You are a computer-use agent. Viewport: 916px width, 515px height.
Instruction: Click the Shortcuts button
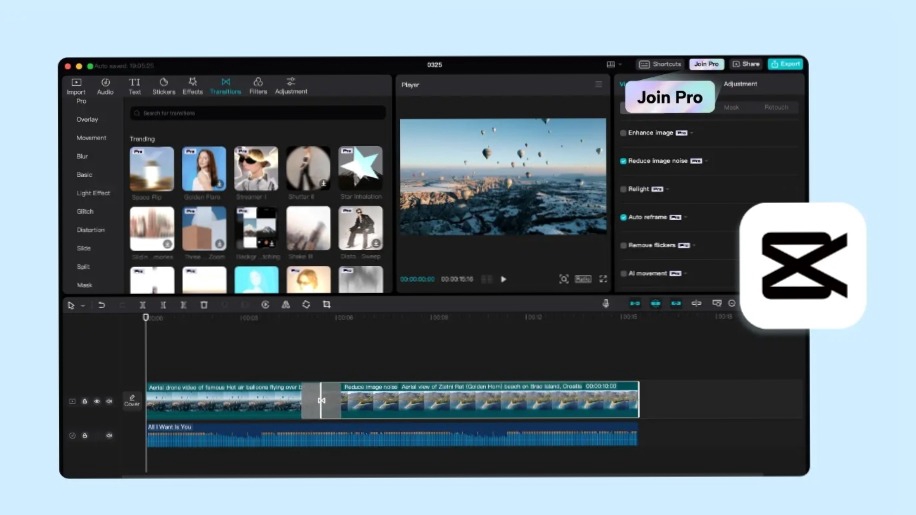click(x=660, y=64)
